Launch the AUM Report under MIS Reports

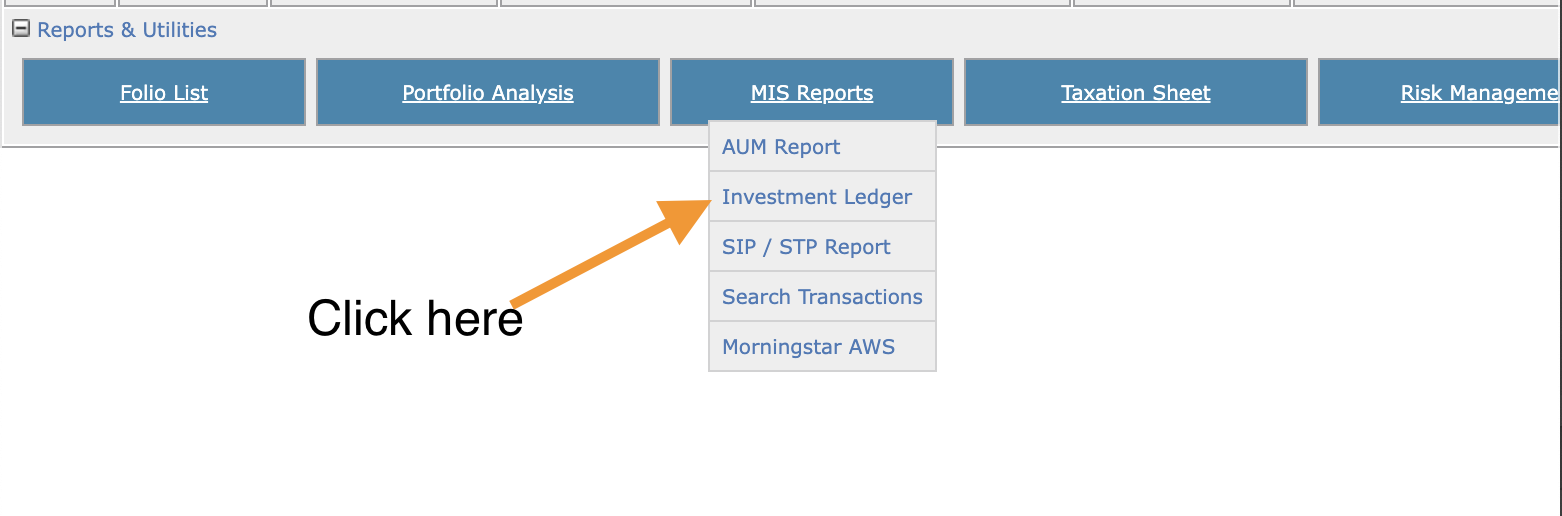(x=781, y=147)
